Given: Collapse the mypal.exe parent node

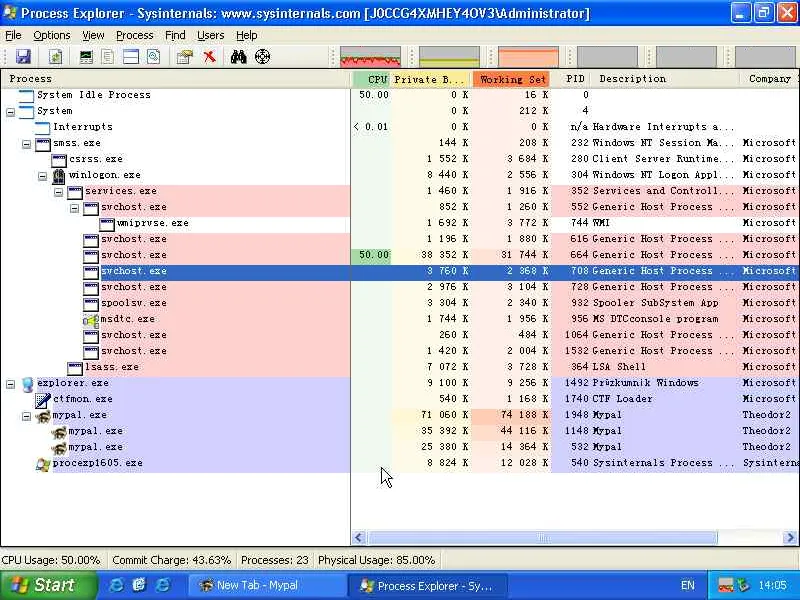Looking at the screenshot, I should point(27,416).
